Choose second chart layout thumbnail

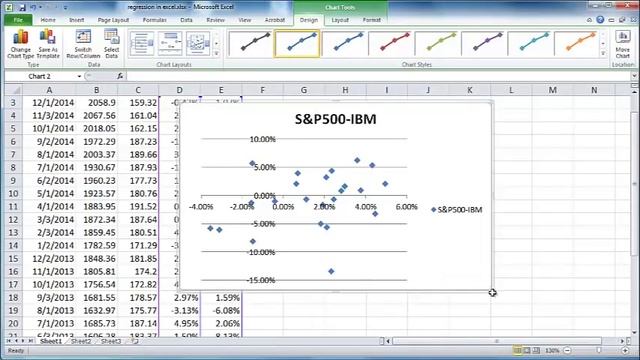pyautogui.click(x=170, y=43)
